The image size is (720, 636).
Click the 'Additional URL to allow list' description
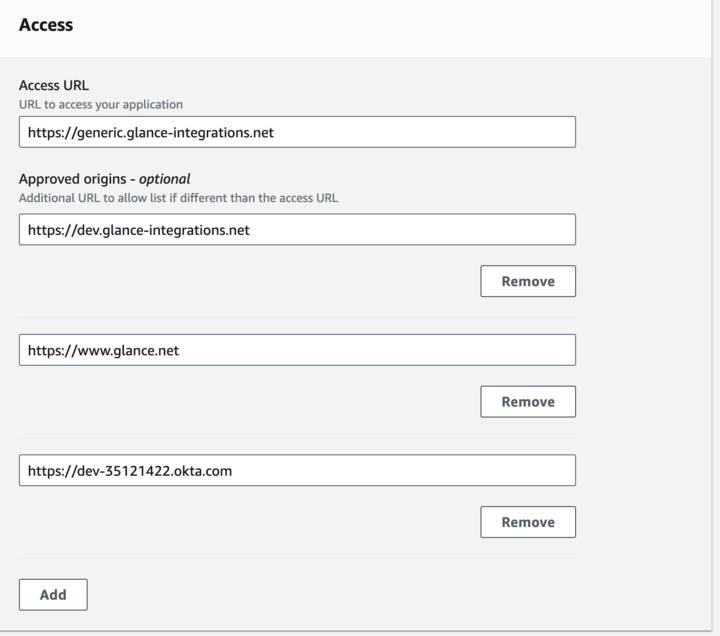coord(178,198)
